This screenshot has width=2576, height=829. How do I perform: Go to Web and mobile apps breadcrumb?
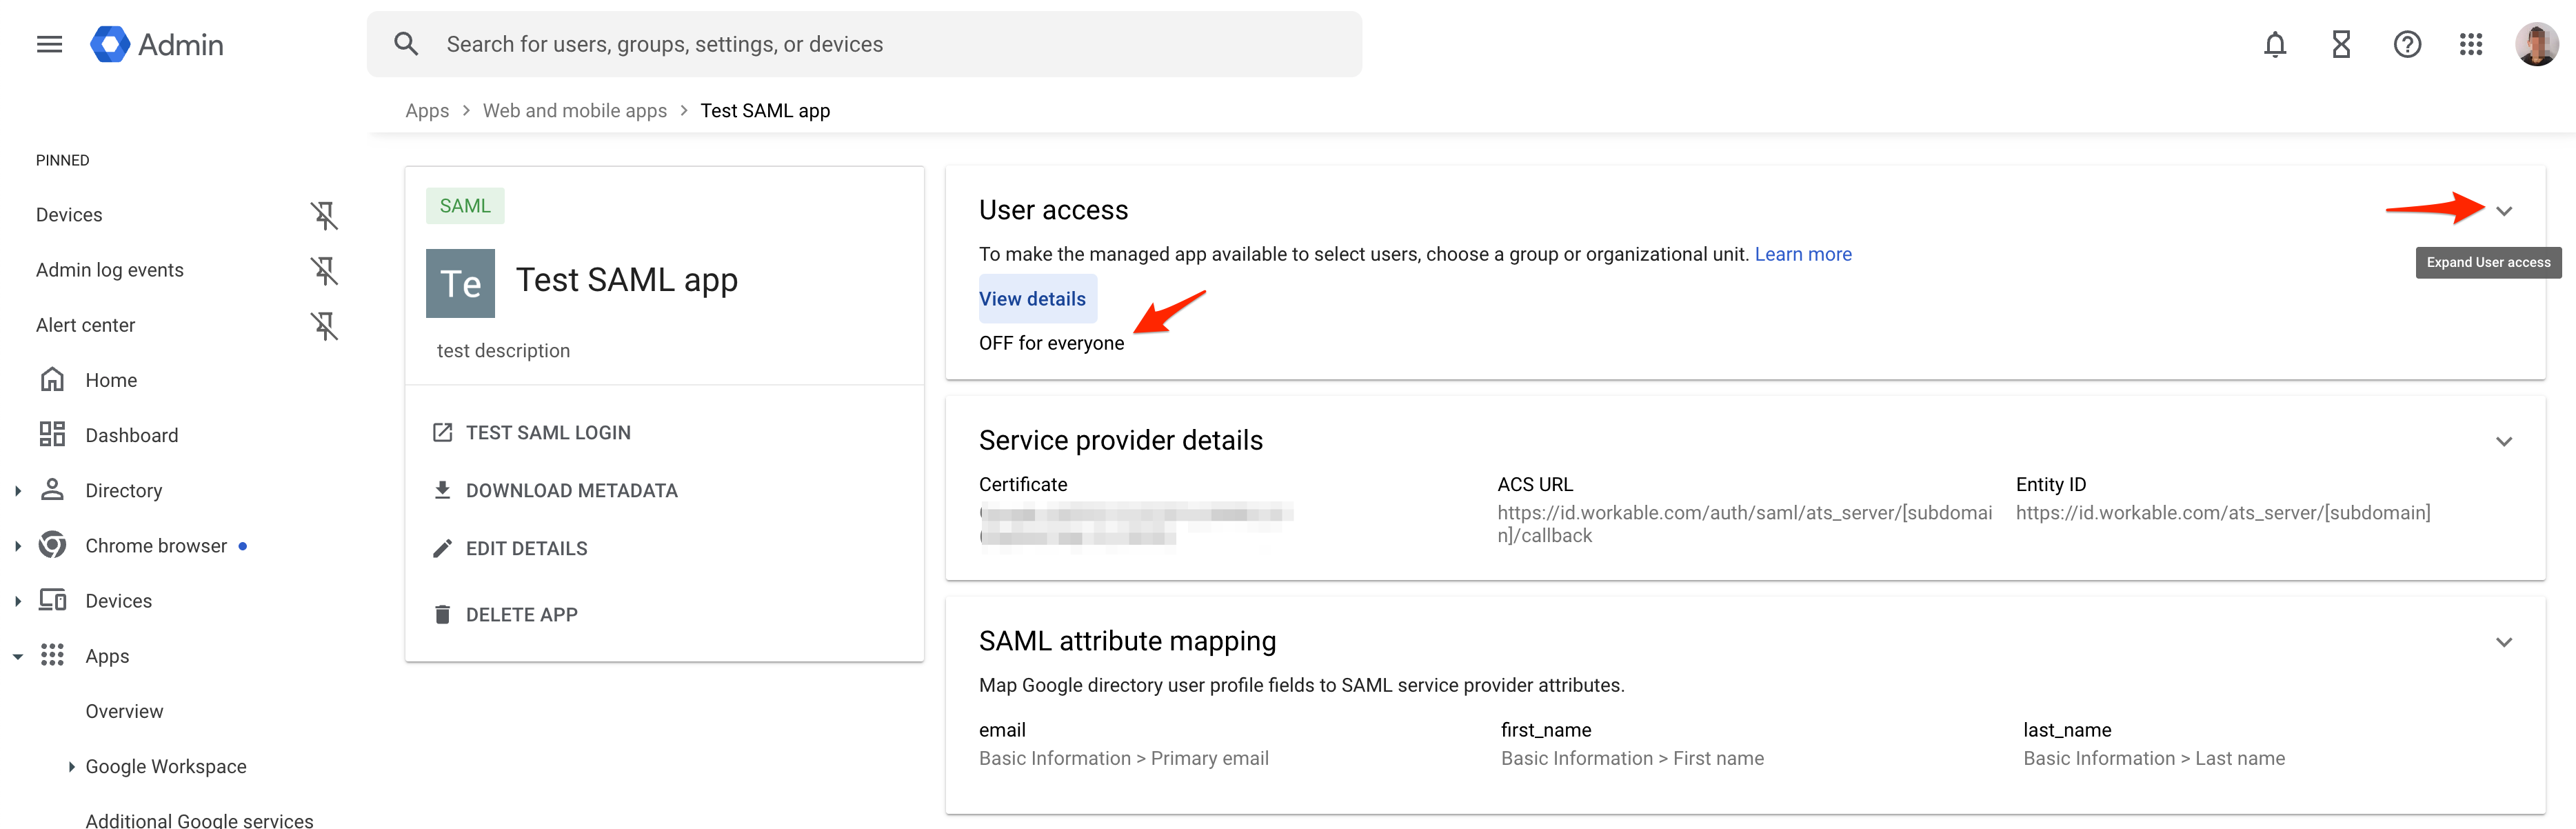[574, 111]
